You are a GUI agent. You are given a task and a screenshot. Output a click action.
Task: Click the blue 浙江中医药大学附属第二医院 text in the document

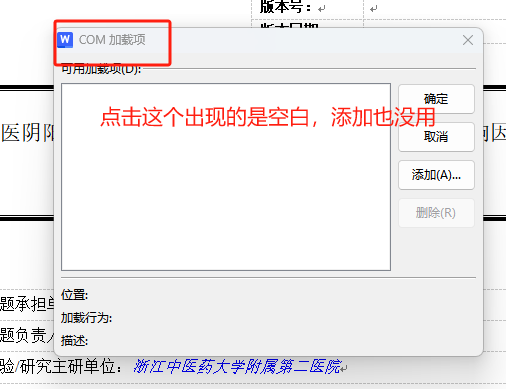tap(238, 366)
